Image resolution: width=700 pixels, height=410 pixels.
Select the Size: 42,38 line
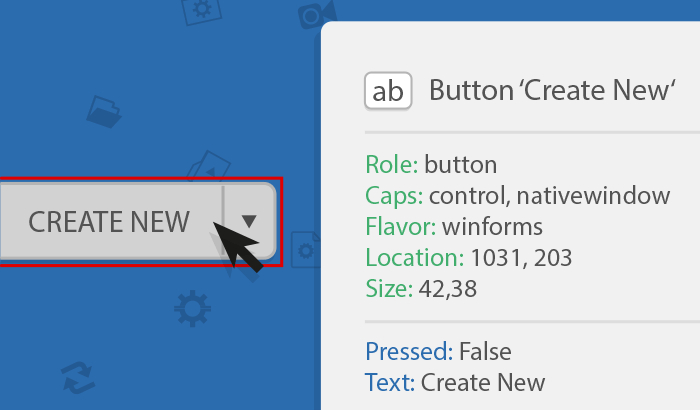(x=421, y=289)
